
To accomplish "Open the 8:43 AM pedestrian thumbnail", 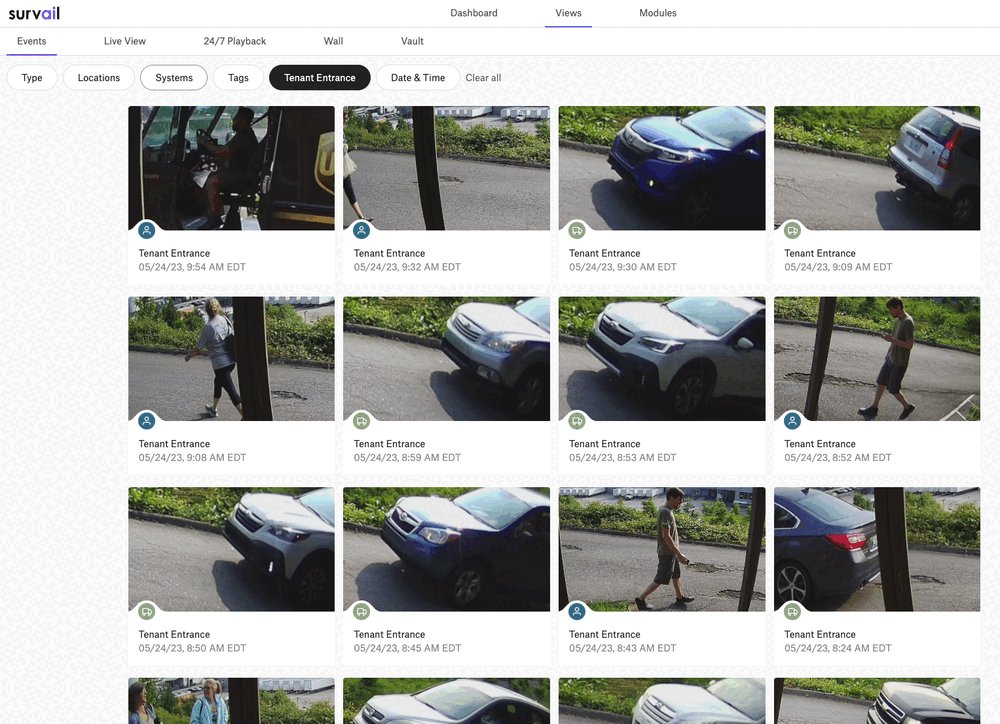I will click(x=662, y=549).
